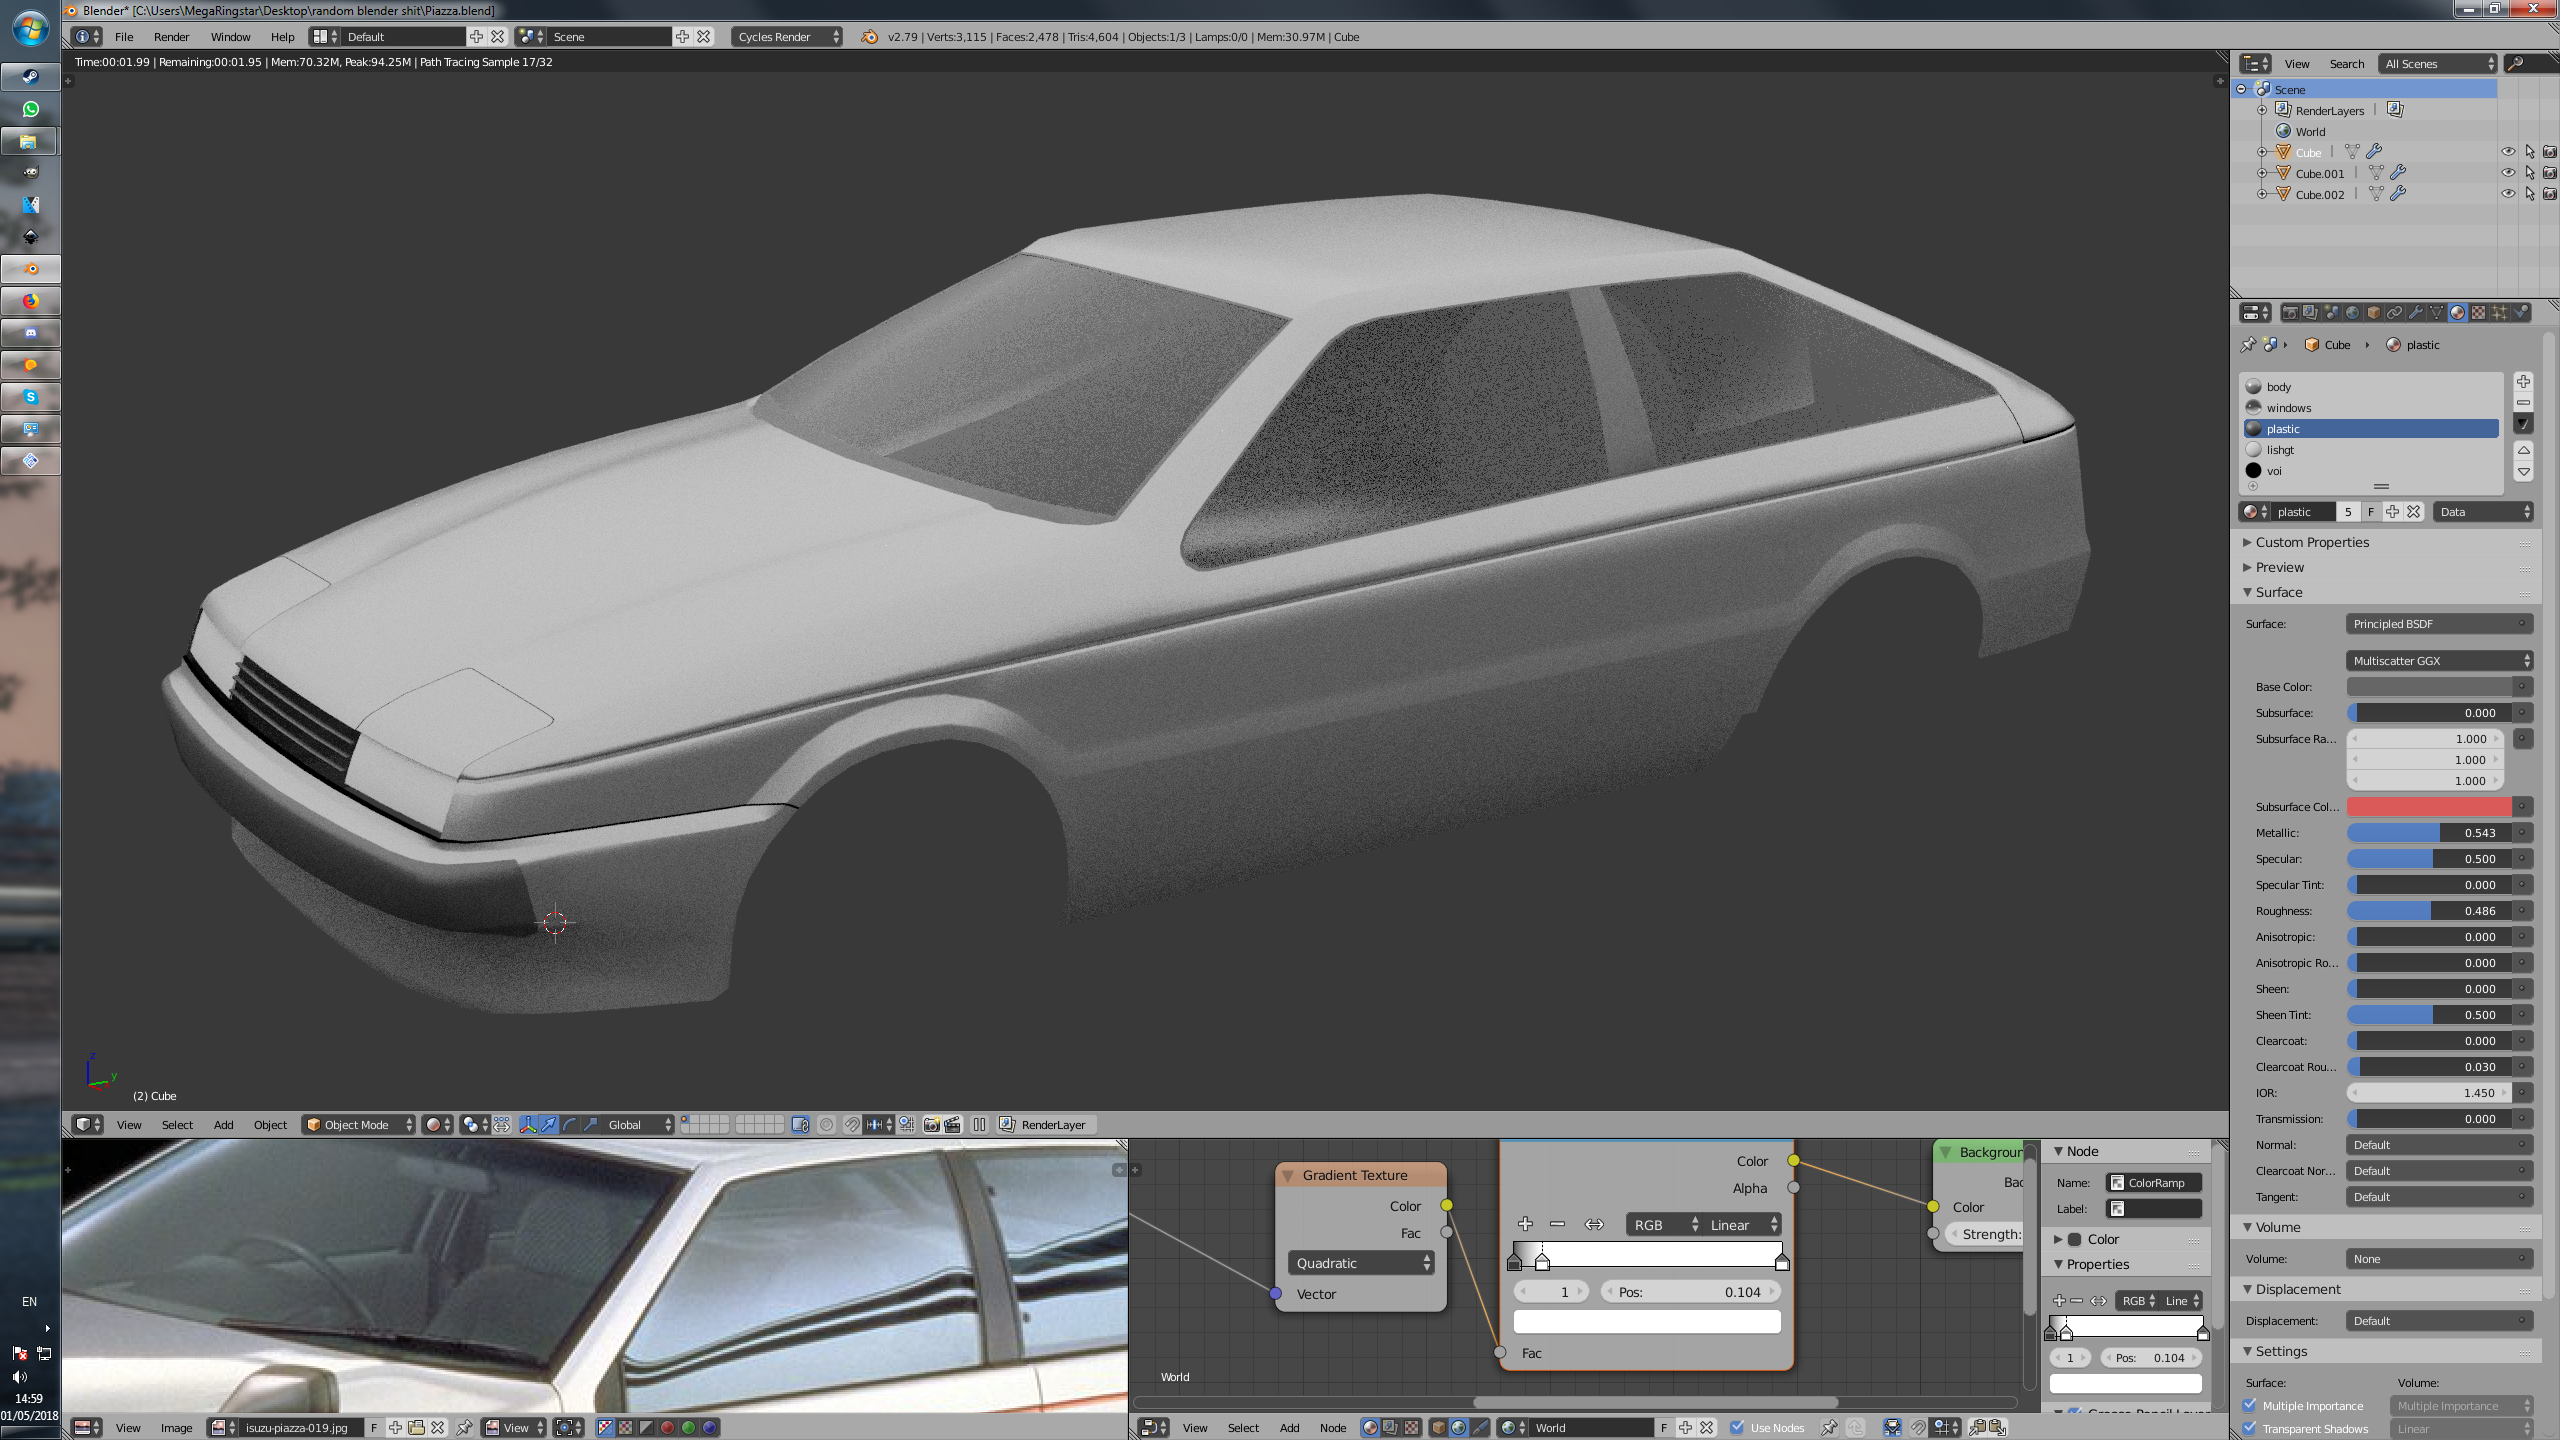Open the Quadratic gradient type dropdown
The width and height of the screenshot is (2560, 1440).
(1360, 1263)
